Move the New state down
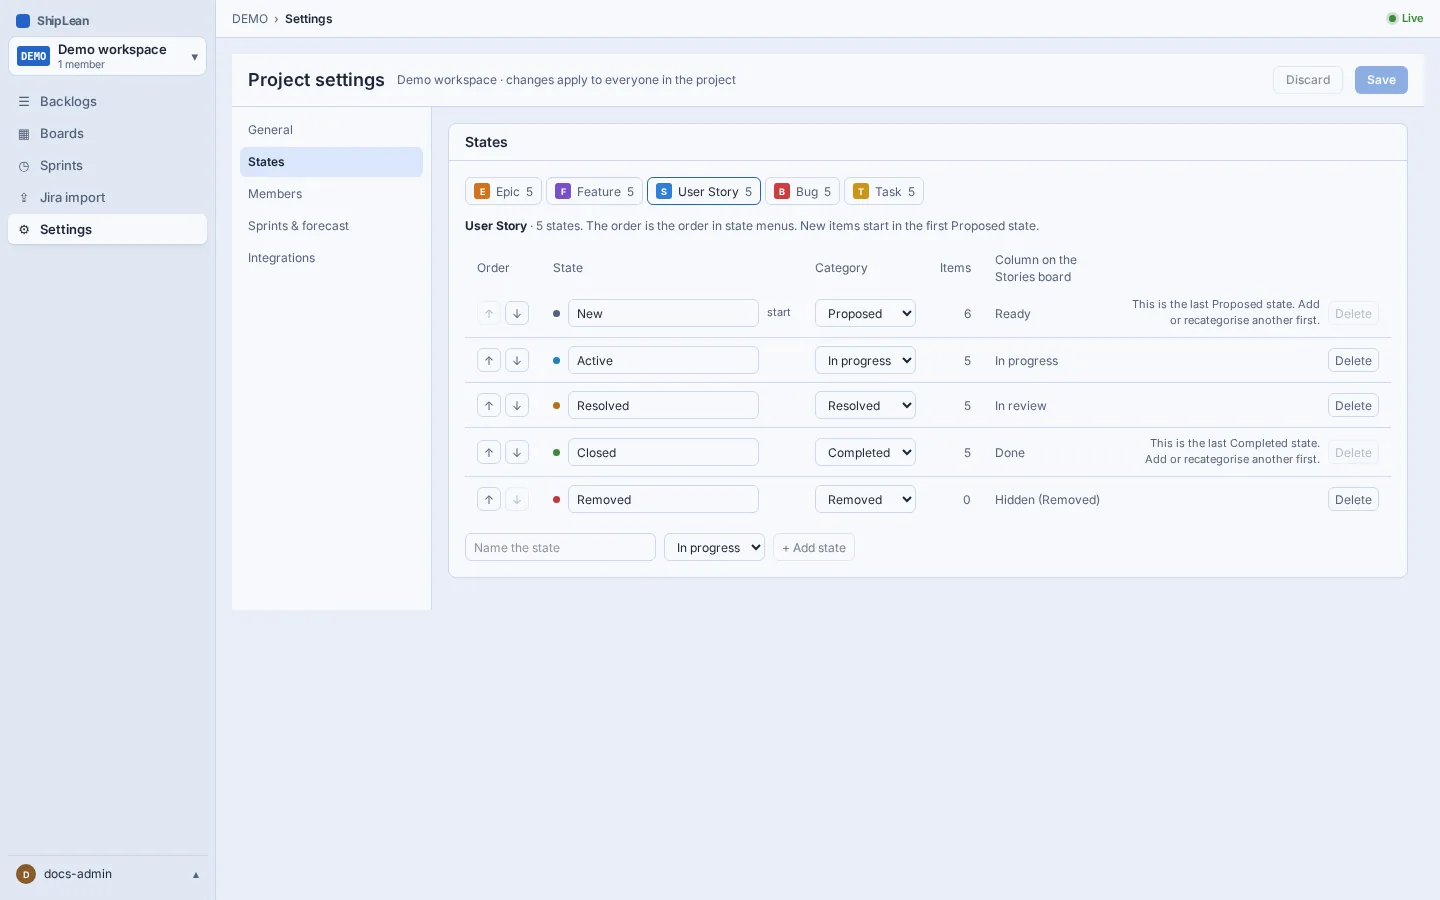Screen dimensions: 1440x900 coord(517,313)
